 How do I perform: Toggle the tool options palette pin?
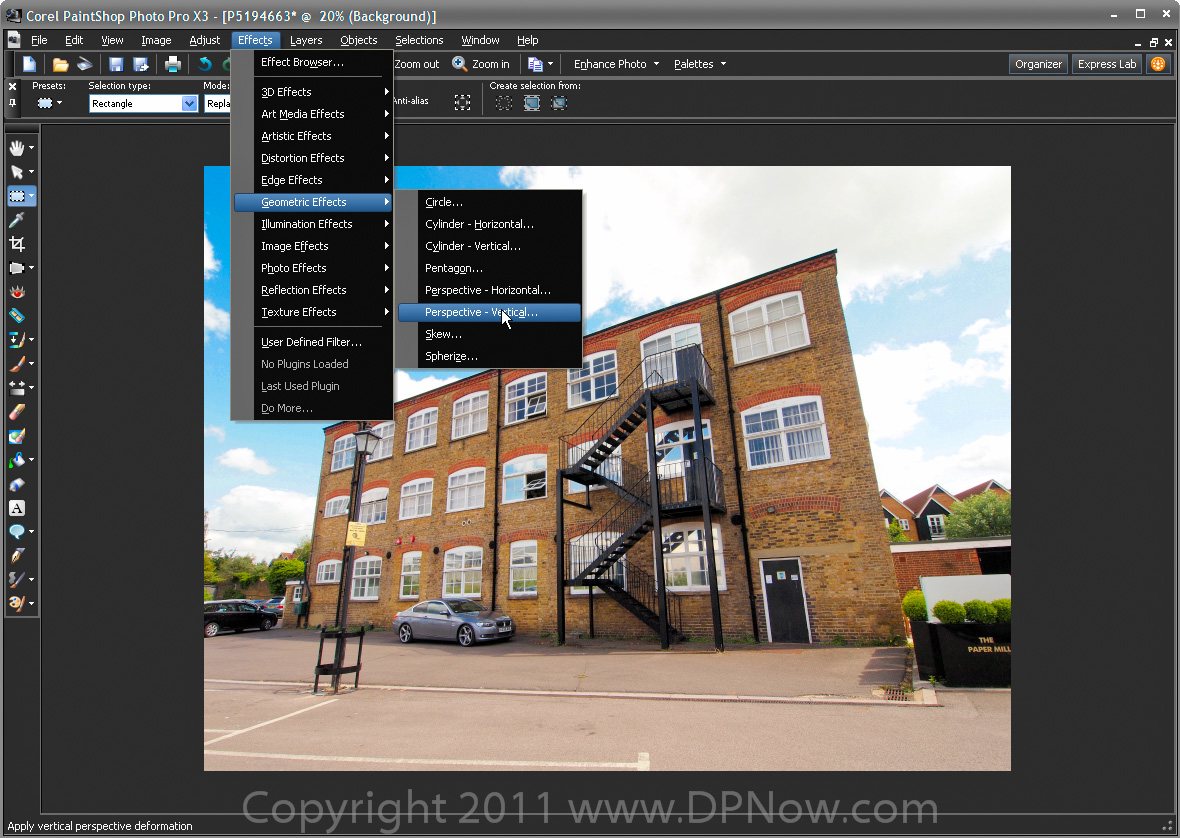pyautogui.click(x=12, y=102)
